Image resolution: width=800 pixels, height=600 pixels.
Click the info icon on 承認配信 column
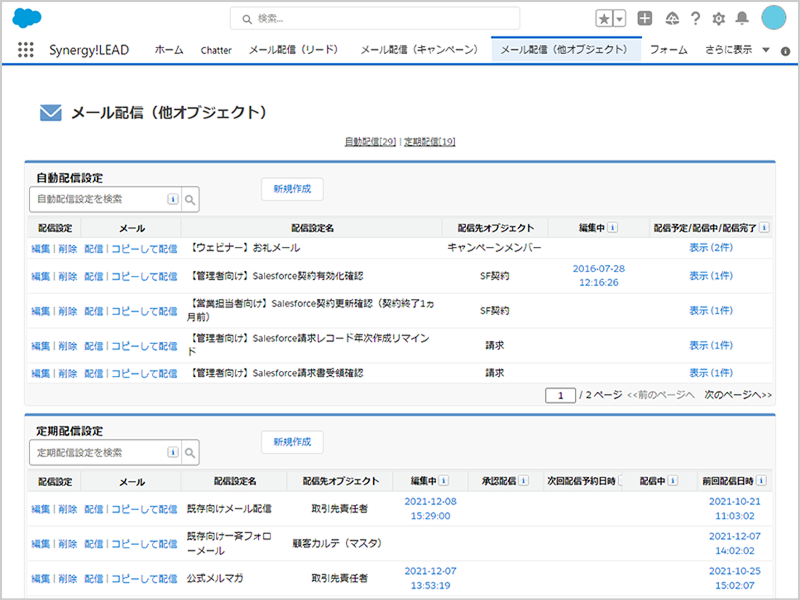(x=524, y=480)
